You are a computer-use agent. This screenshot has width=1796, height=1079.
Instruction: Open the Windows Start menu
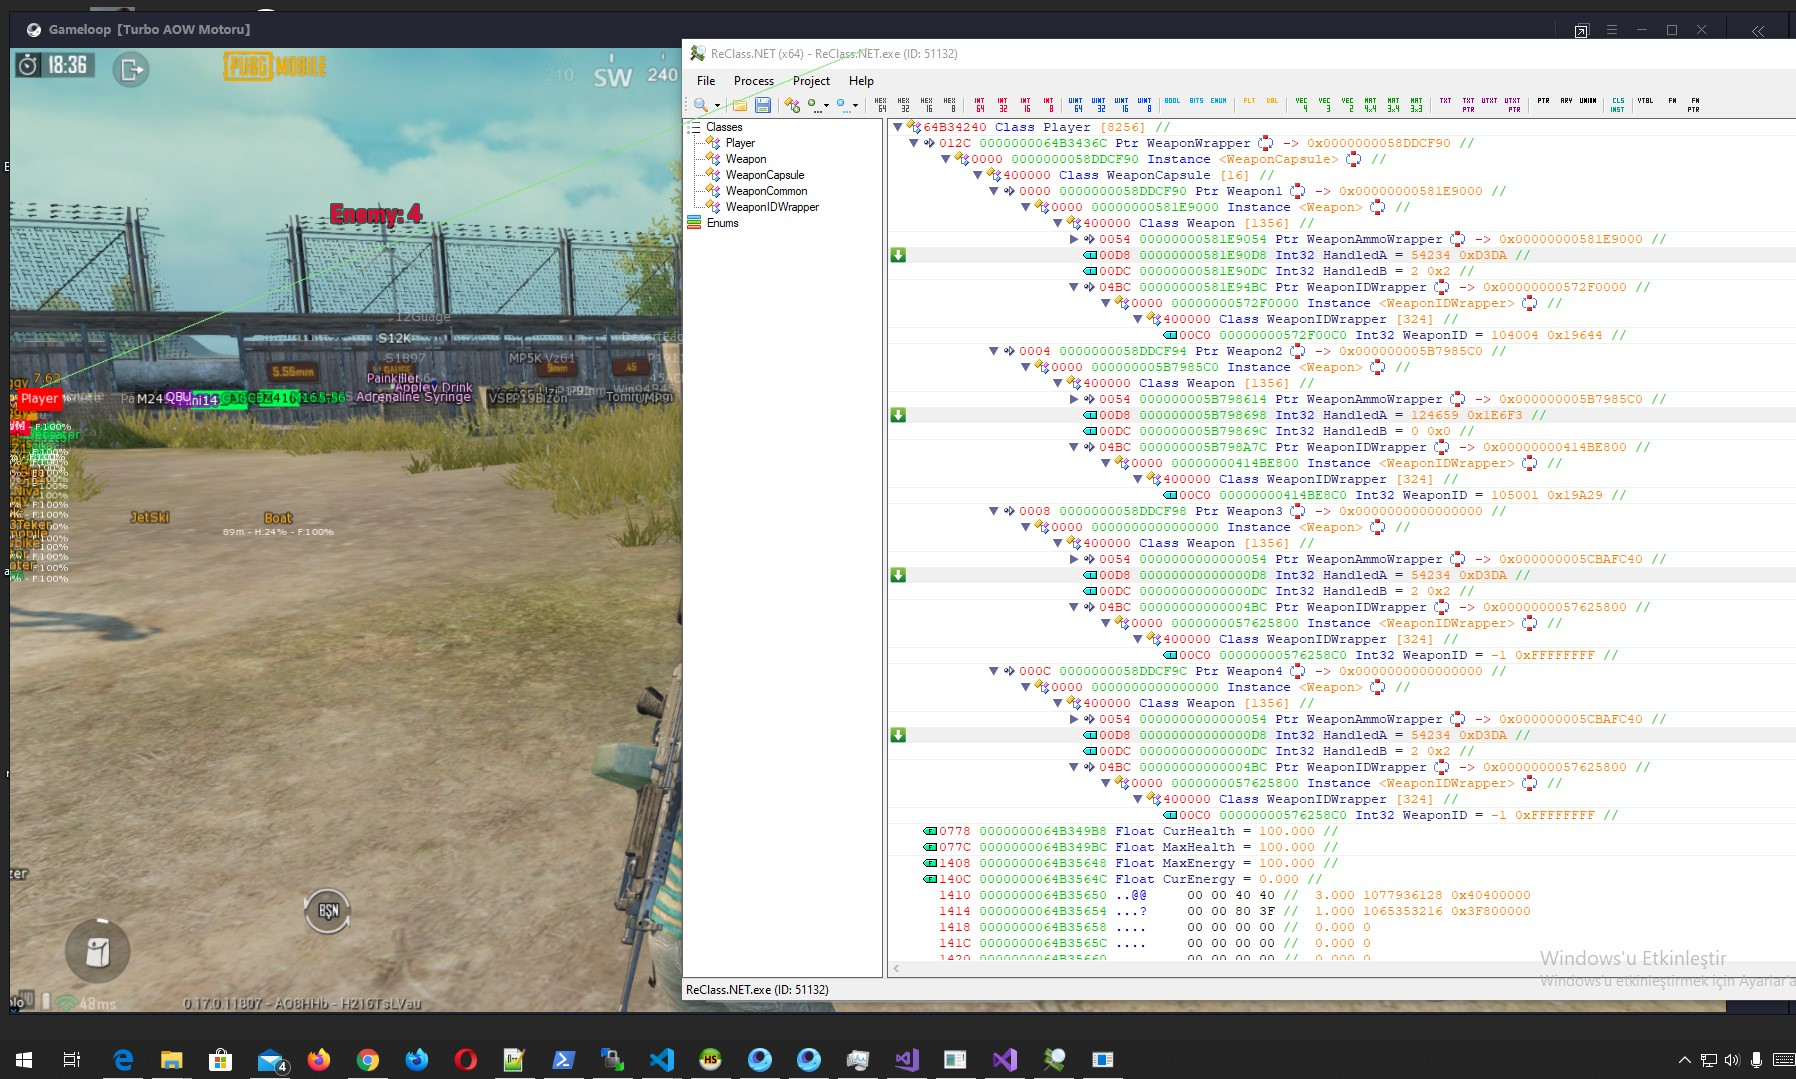point(24,1059)
